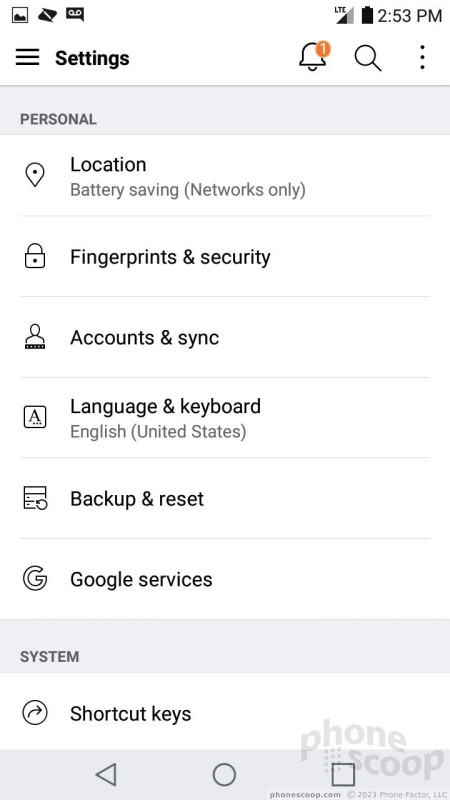Tap the padlock security icon

35,256
